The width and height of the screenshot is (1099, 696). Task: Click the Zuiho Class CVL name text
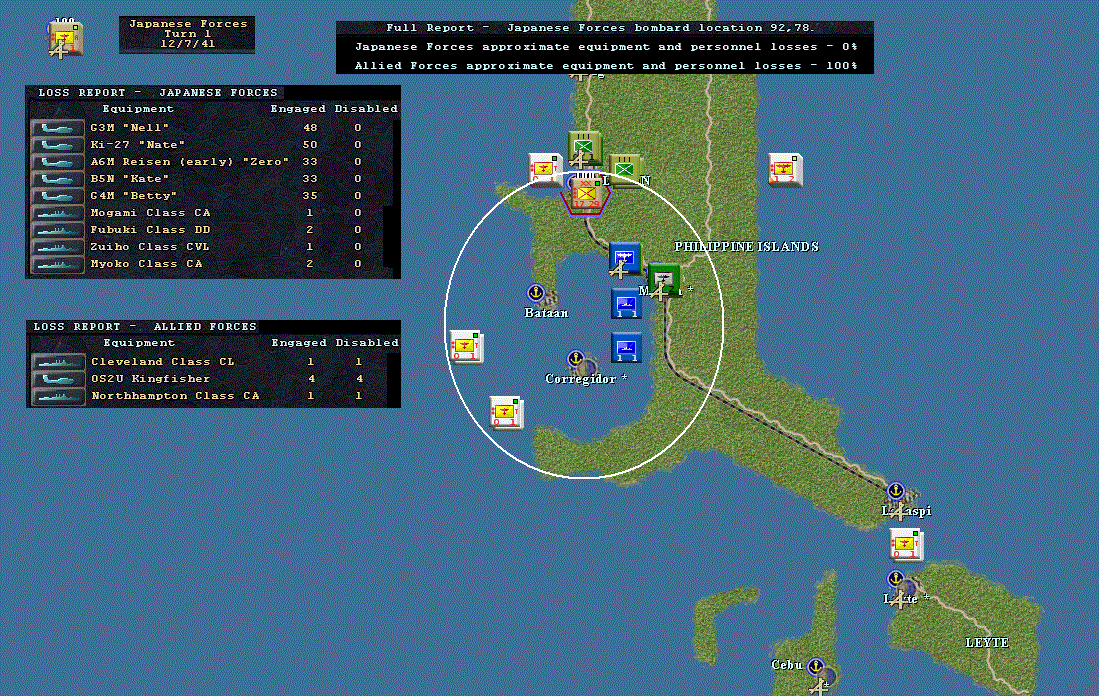(x=149, y=247)
